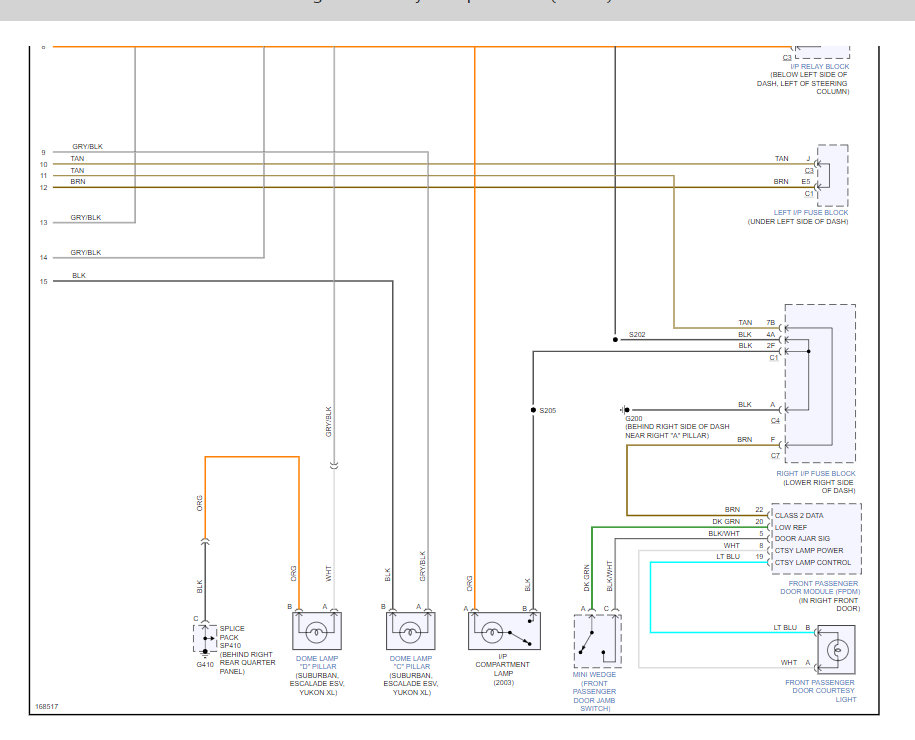This screenshot has height=740, width=915.
Task: Click the G200 ground symbol
Action: (x=624, y=409)
